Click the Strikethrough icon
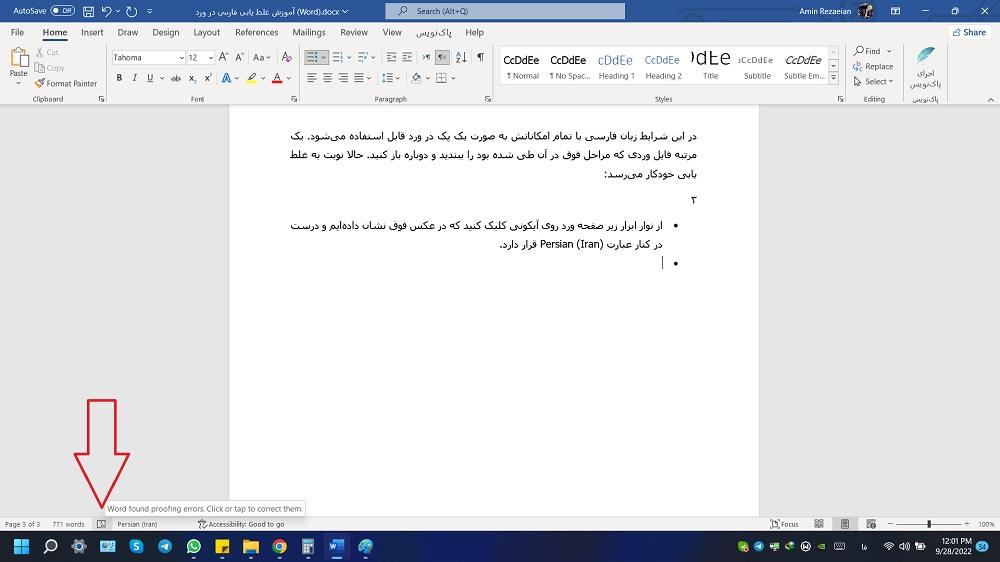This screenshot has width=1000, height=562. click(x=173, y=78)
